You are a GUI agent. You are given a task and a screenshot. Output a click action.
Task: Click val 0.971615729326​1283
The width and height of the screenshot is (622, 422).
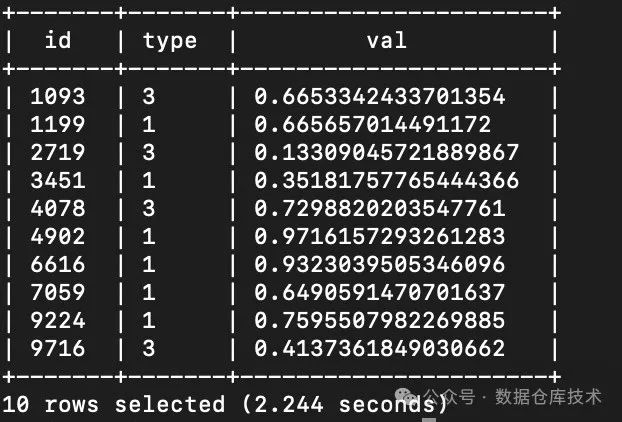tap(380, 236)
